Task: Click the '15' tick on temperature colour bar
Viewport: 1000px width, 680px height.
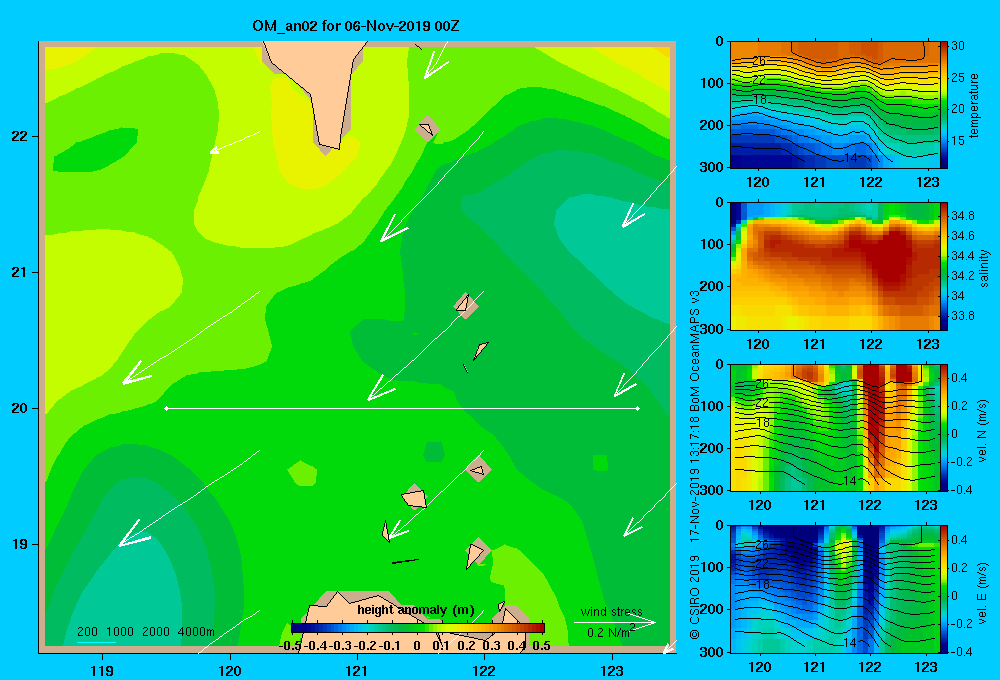Action: click(x=958, y=140)
